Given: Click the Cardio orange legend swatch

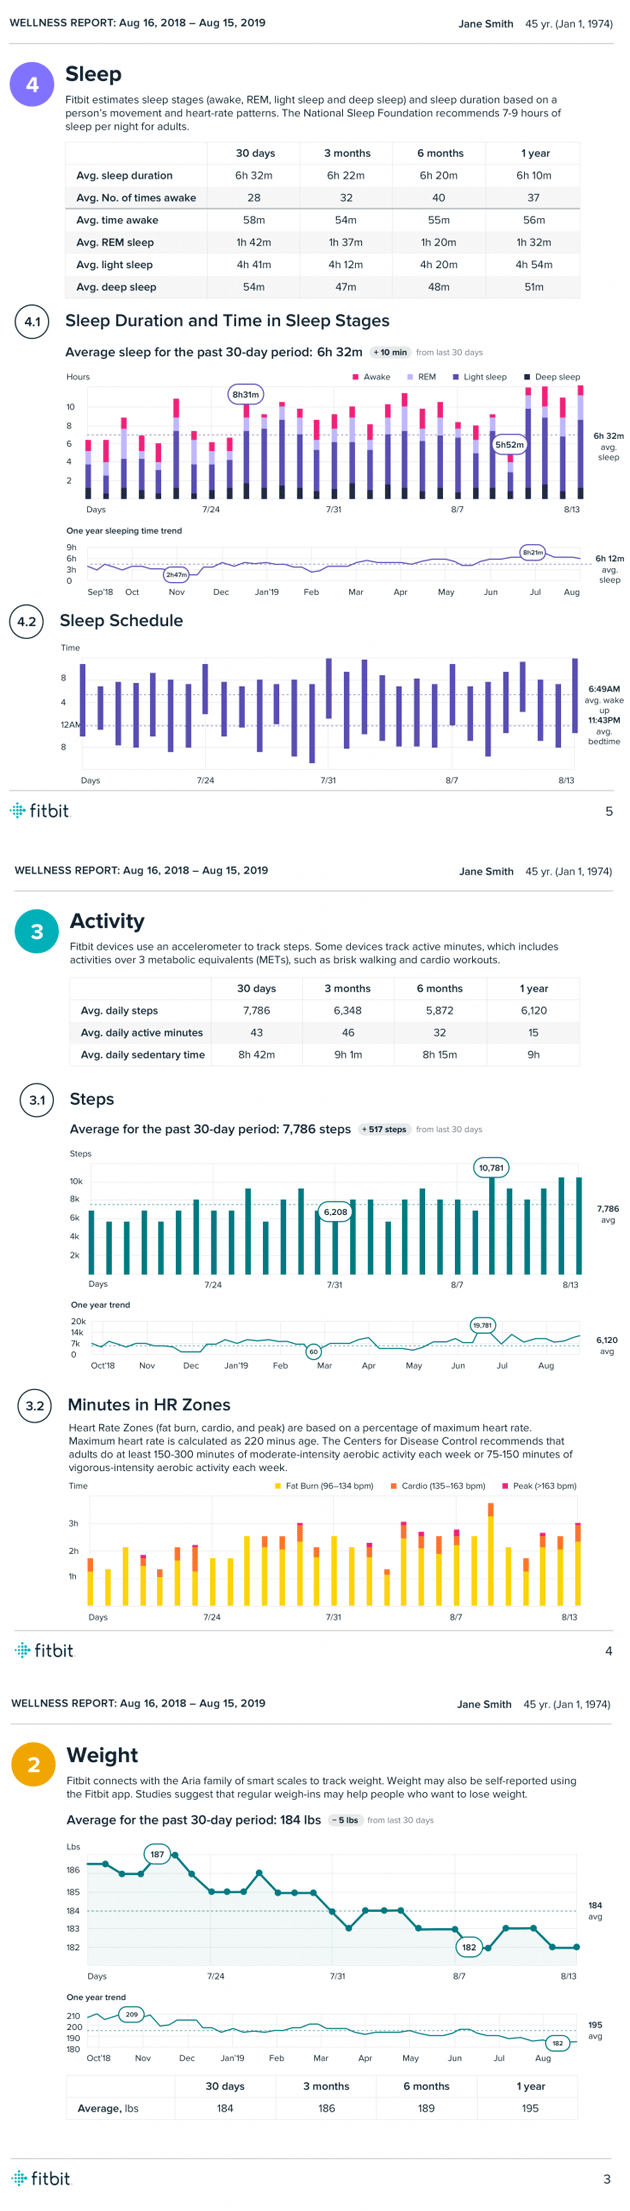Looking at the screenshot, I should 394,1486.
